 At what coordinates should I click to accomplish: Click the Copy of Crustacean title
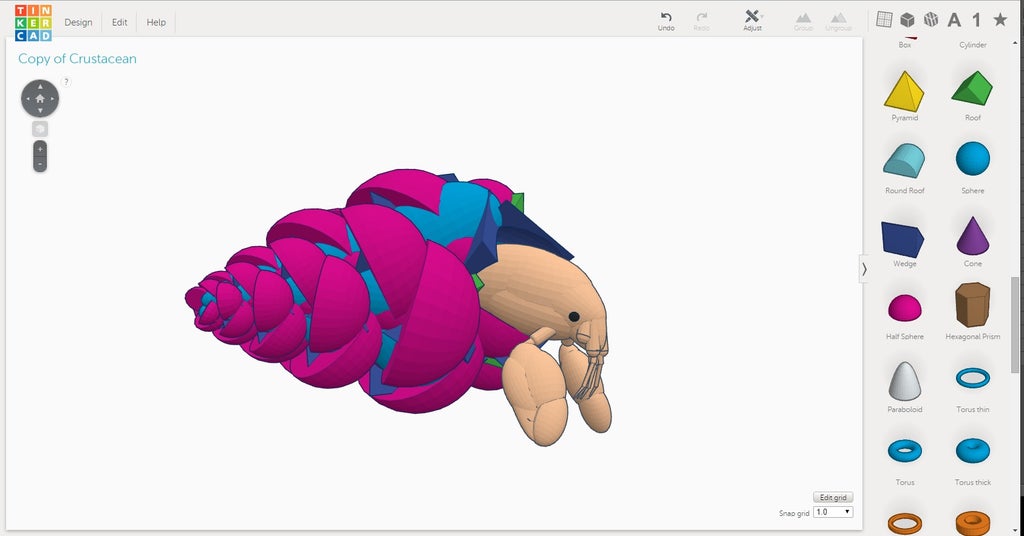[77, 59]
